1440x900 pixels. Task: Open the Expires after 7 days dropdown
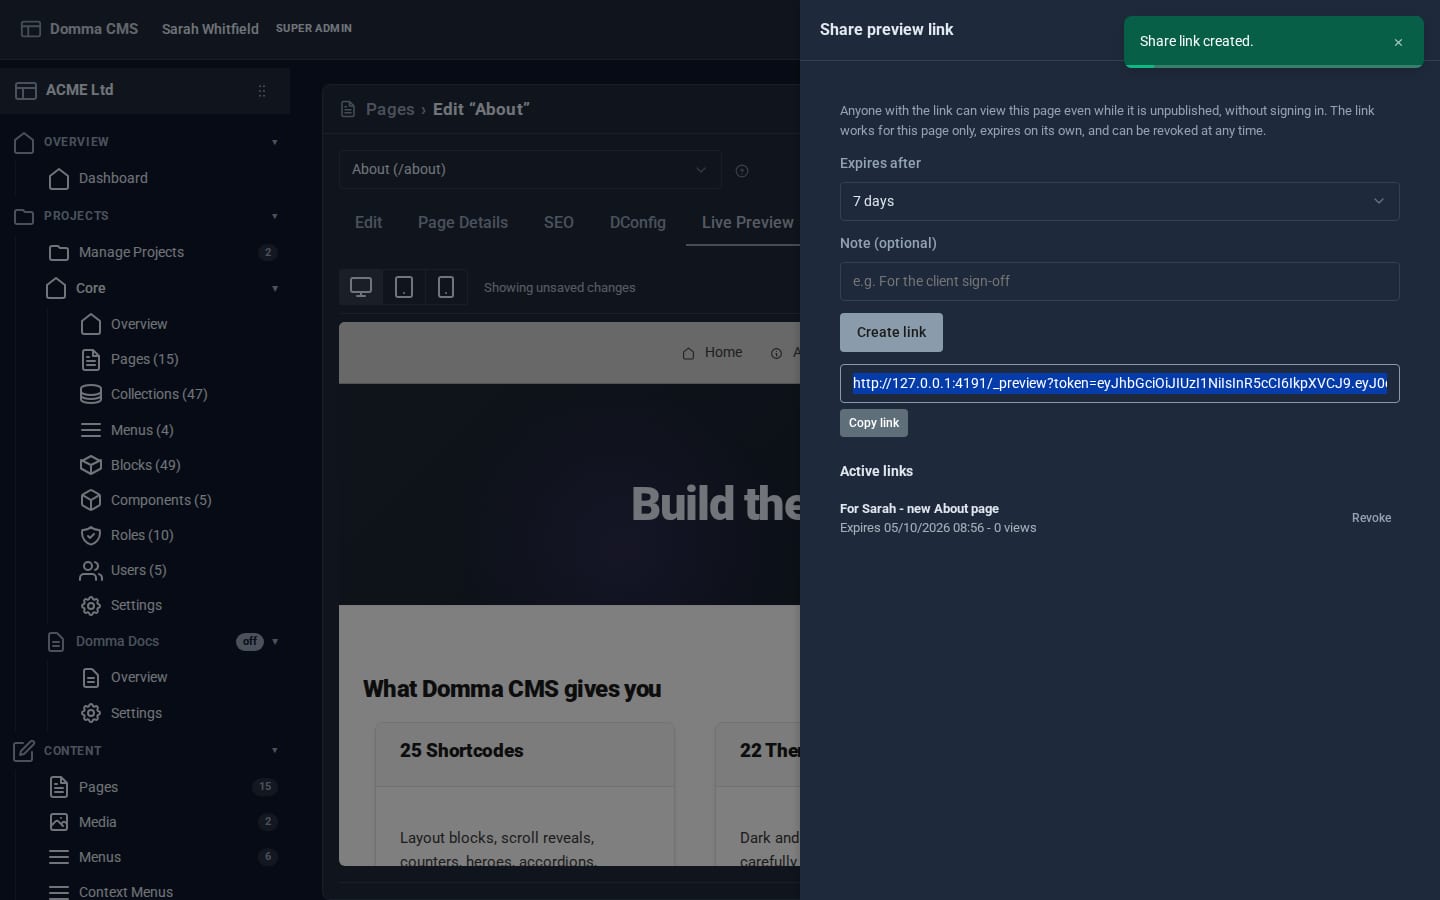(x=1119, y=201)
